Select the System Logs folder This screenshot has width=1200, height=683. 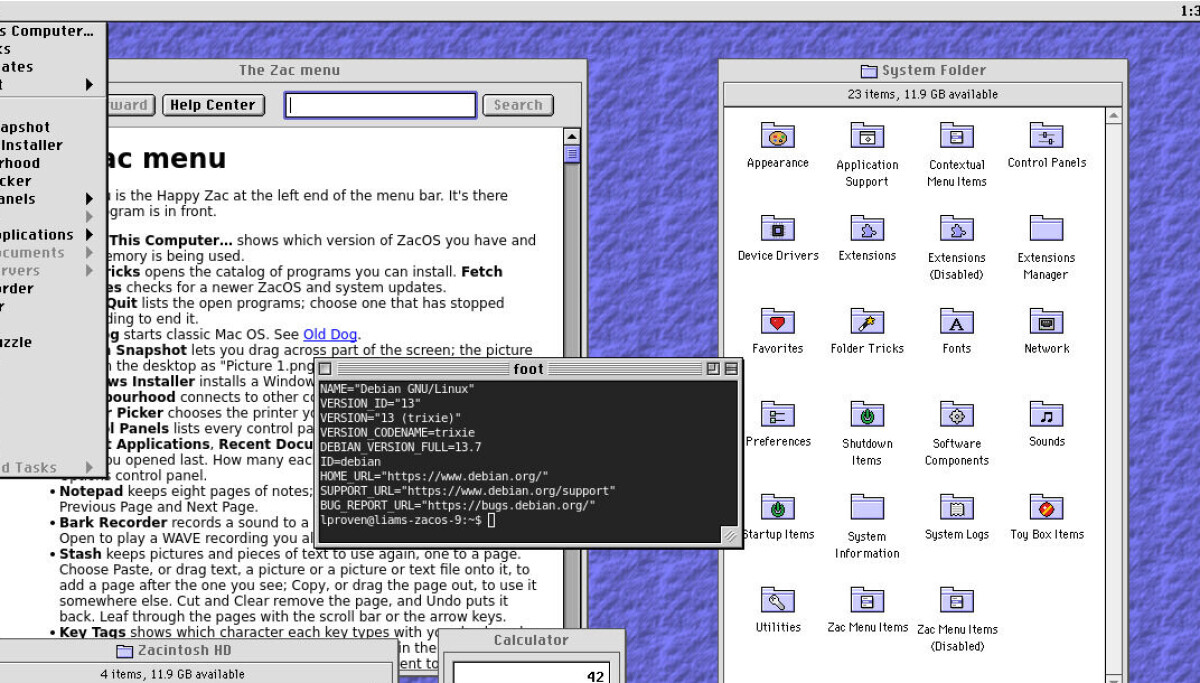[957, 507]
